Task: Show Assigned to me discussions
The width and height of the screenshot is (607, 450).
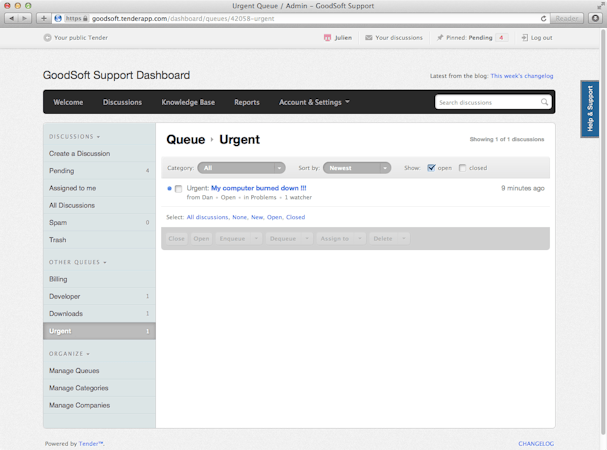Action: tap(99, 188)
